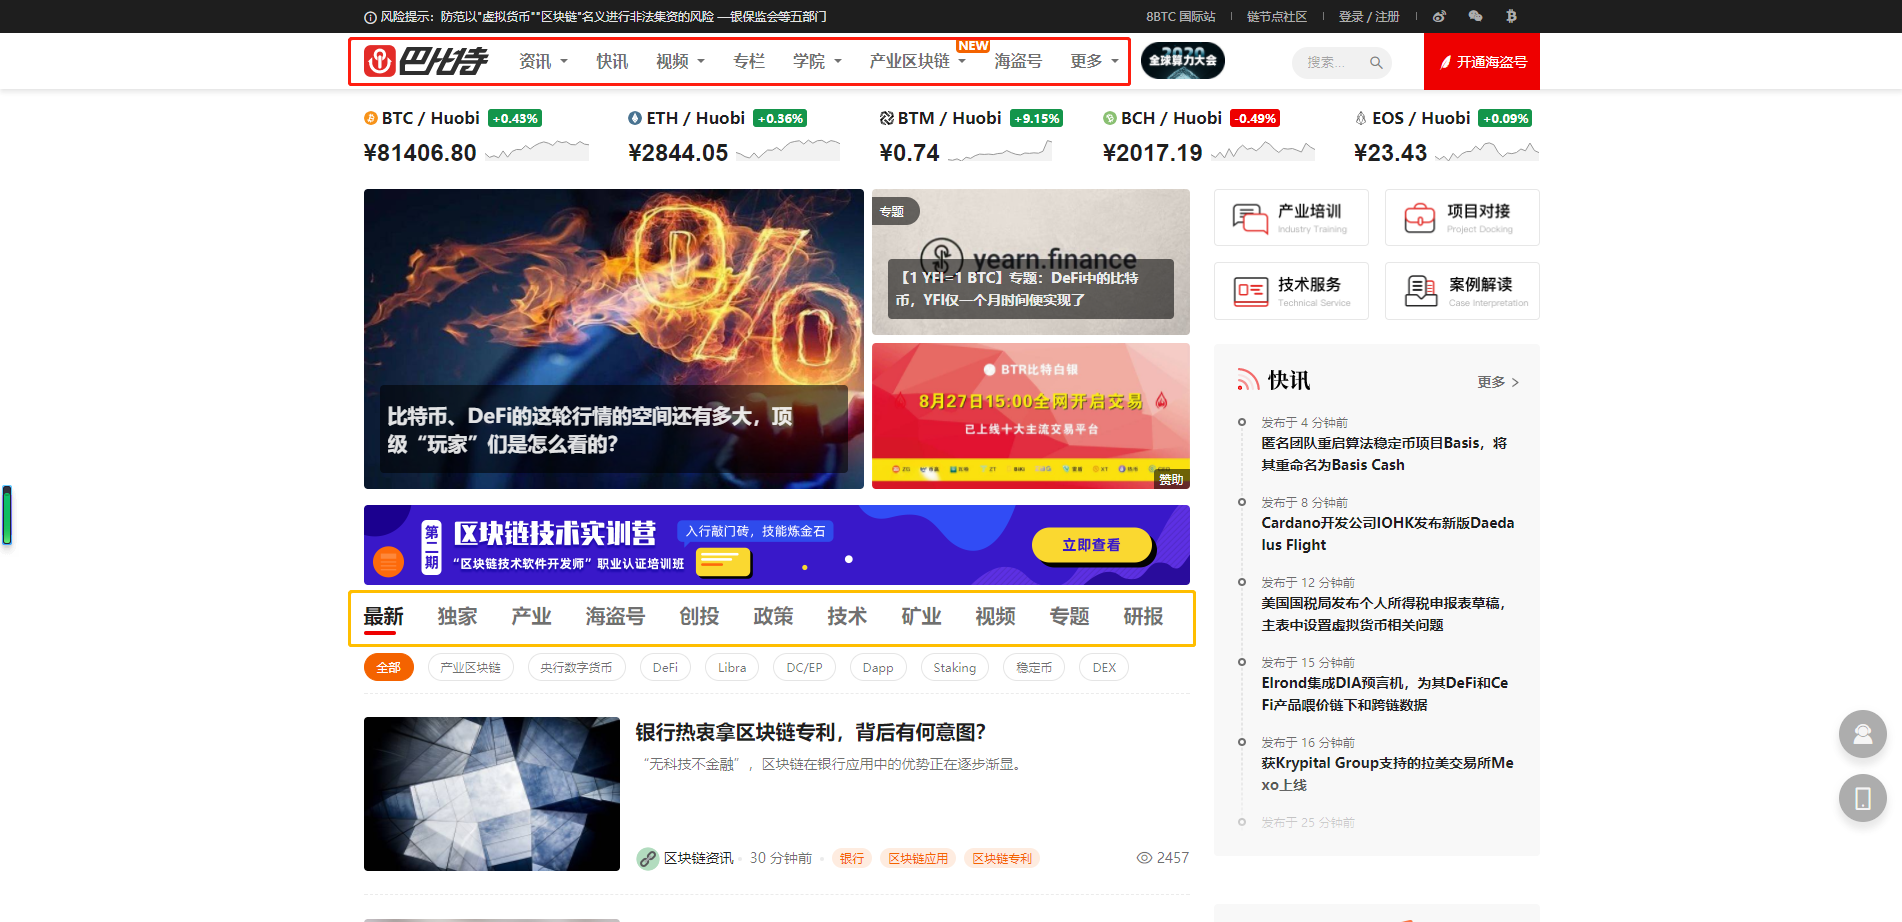This screenshot has height=922, width=1902.
Task: Click the search magnifier icon
Action: point(1376,62)
